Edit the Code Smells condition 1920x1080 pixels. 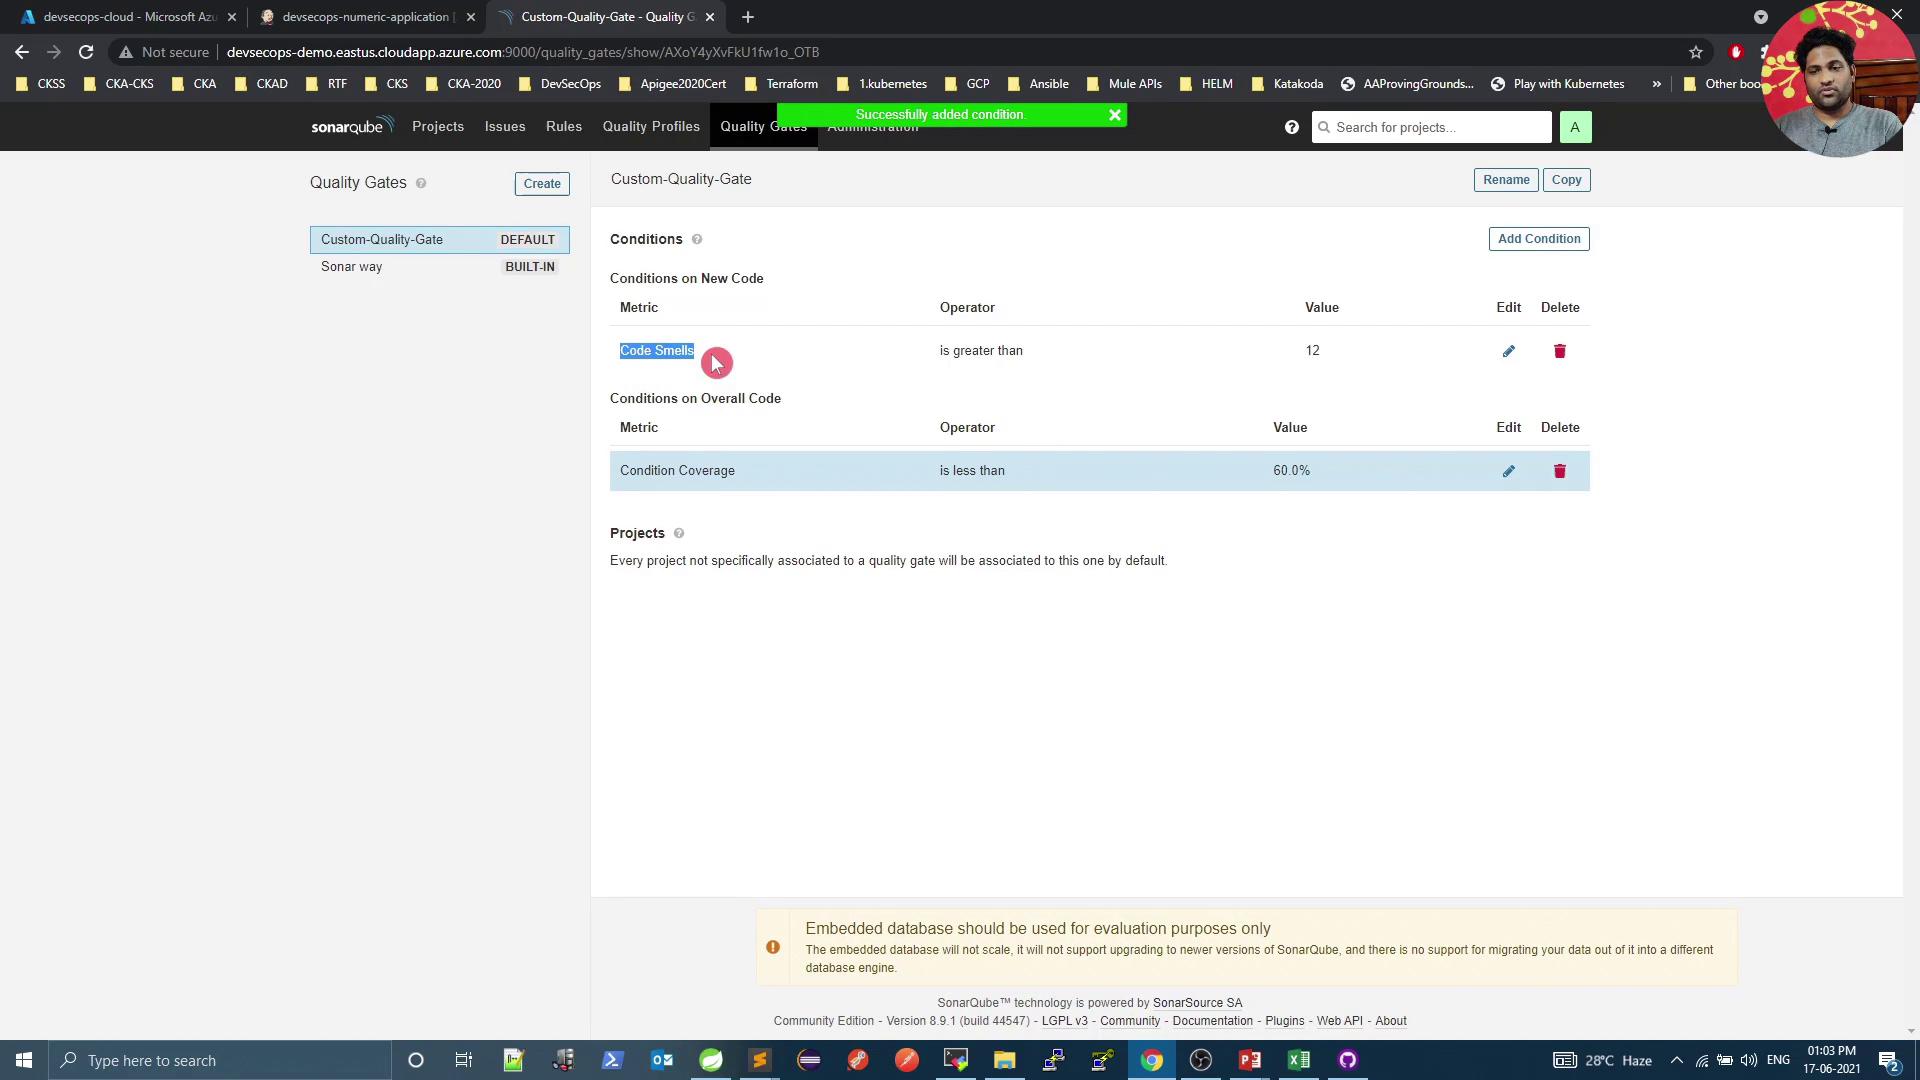click(x=1508, y=351)
